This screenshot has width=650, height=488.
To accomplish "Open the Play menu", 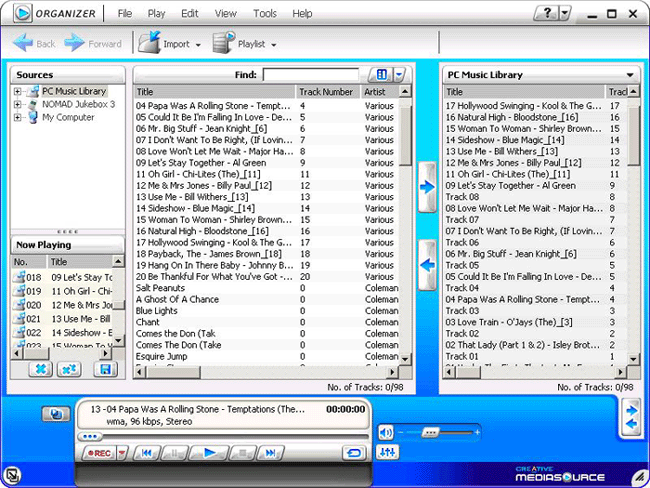I will pos(156,14).
